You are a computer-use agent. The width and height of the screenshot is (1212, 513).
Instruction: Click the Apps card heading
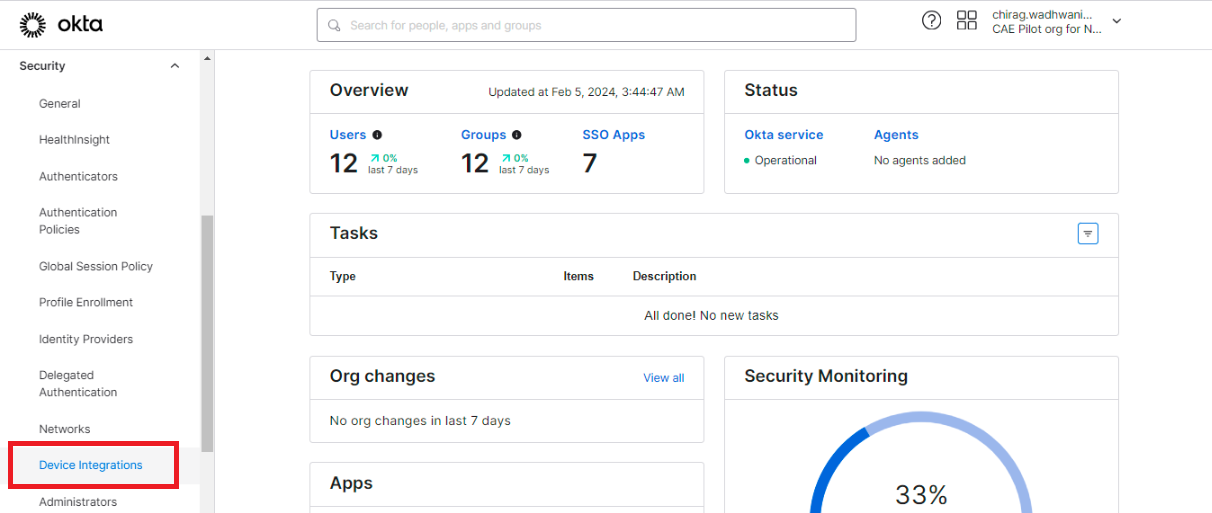coord(351,483)
